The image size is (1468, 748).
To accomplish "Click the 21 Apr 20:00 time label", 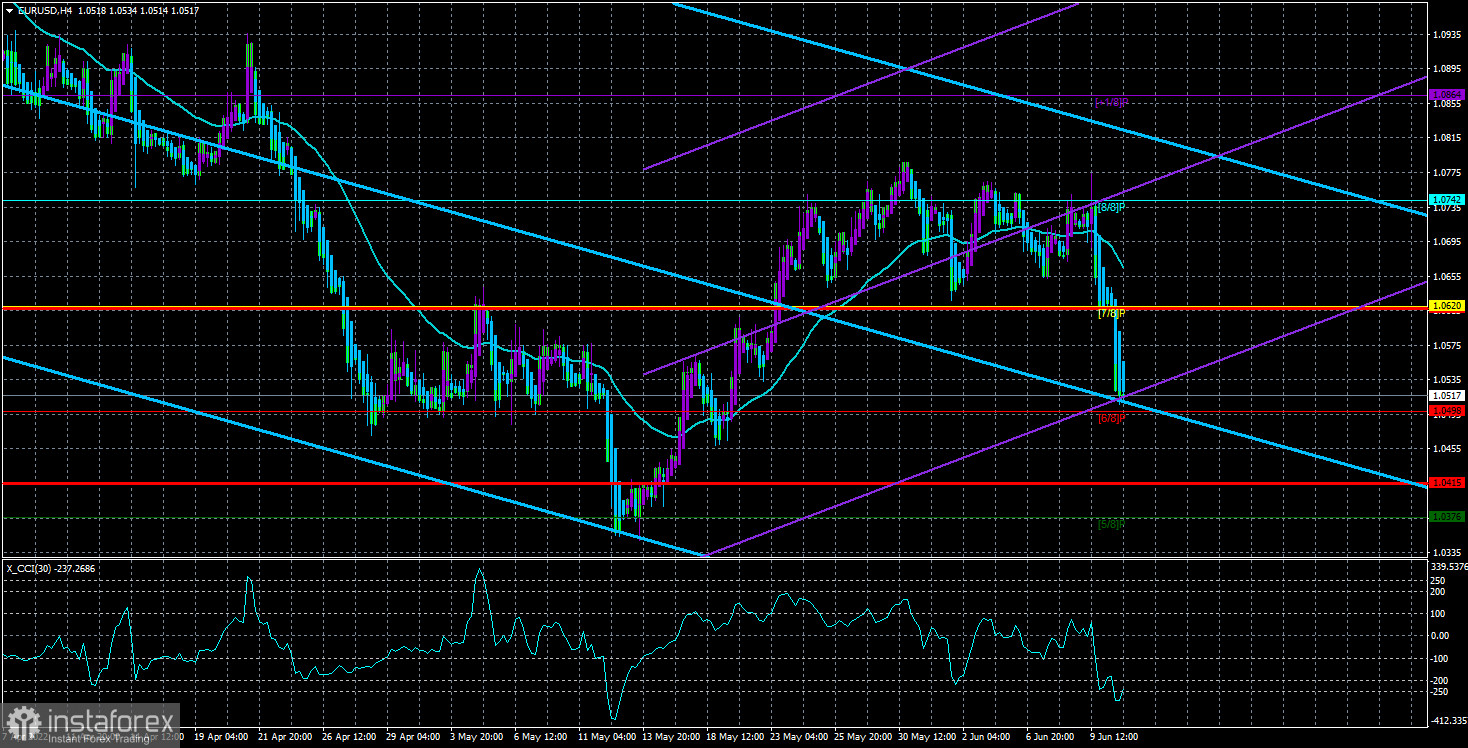I will coord(283,736).
